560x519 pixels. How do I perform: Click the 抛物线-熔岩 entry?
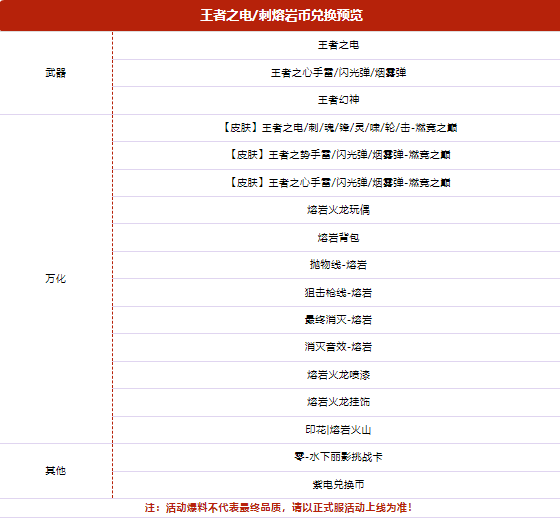coord(339,265)
